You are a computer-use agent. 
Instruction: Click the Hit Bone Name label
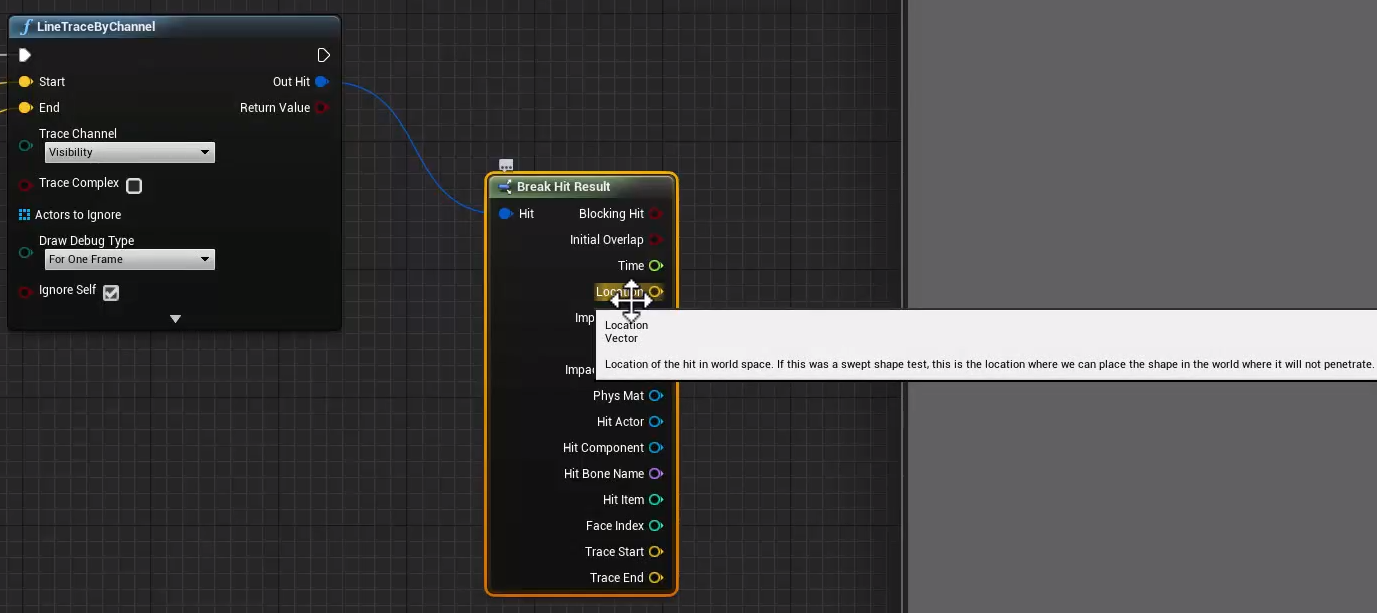pyautogui.click(x=604, y=474)
